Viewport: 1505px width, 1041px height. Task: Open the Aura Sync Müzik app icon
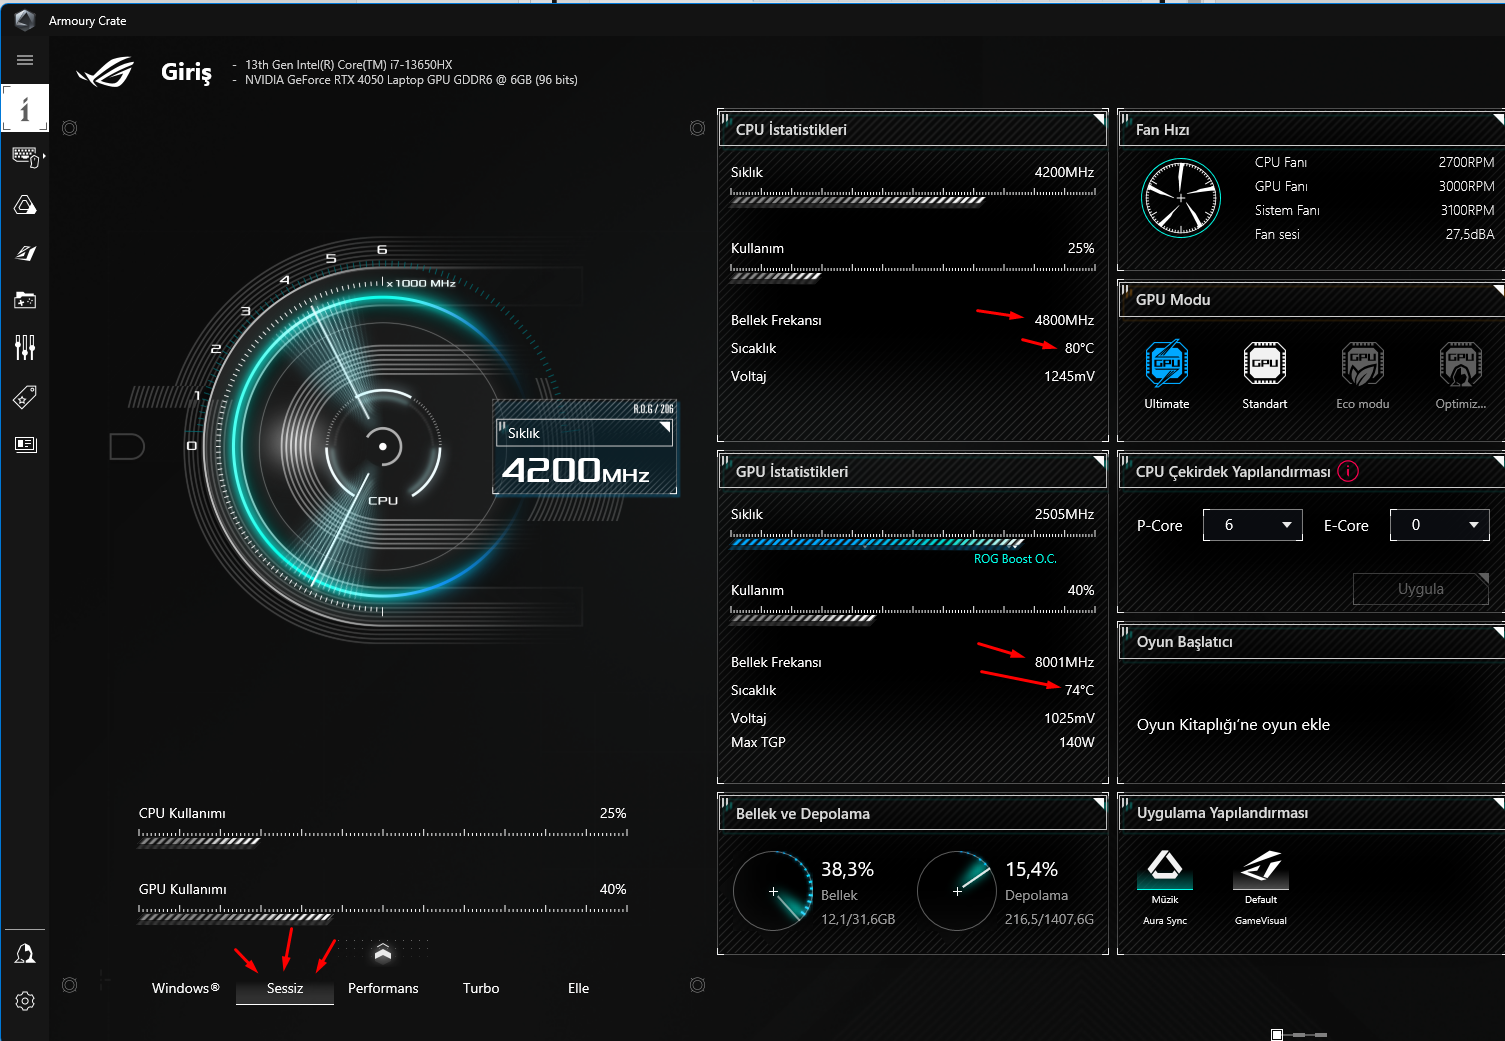(x=1165, y=868)
